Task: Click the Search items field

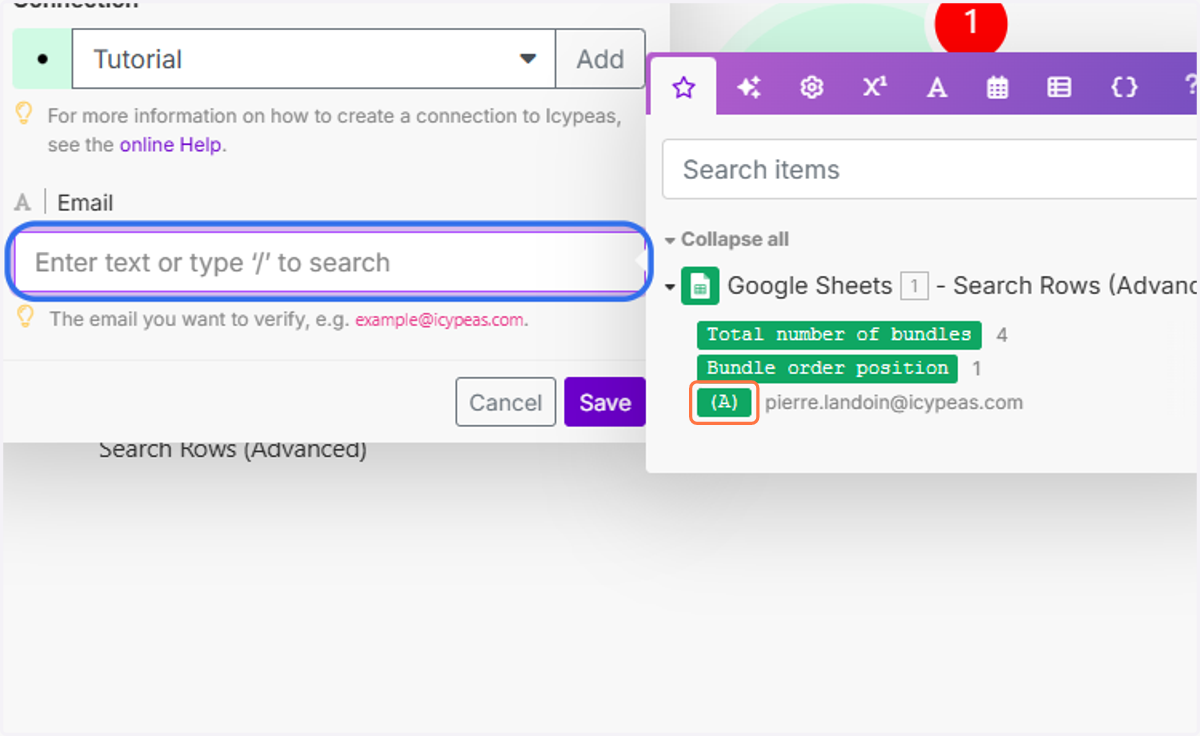Action: pyautogui.click(x=930, y=169)
